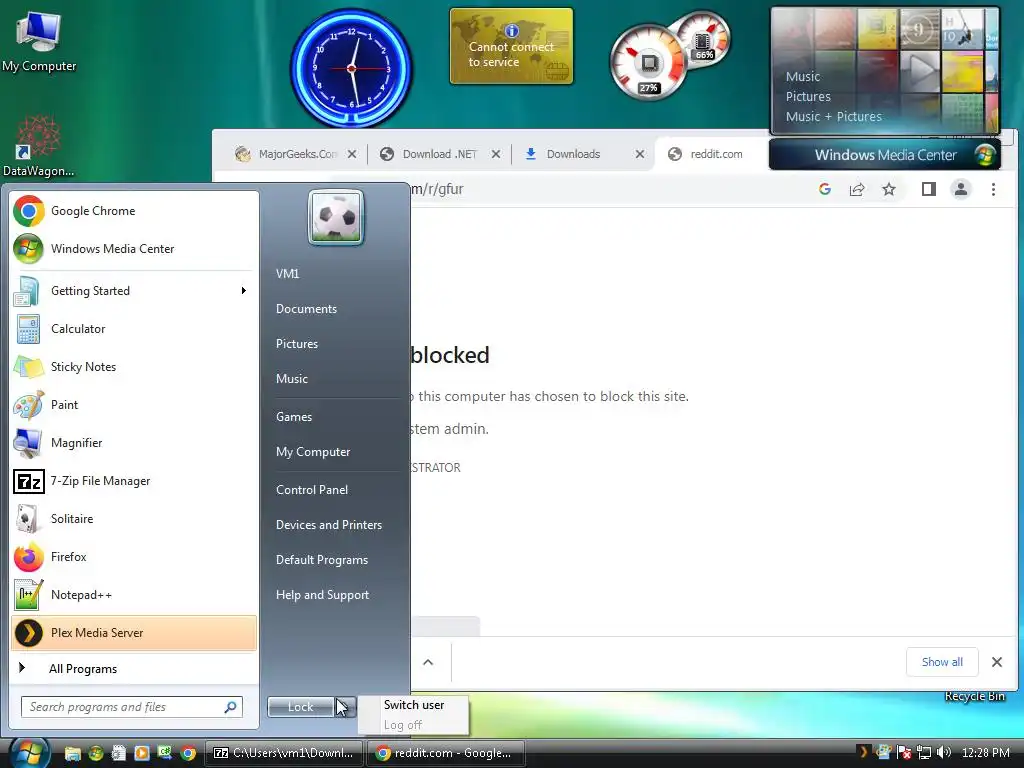1024x768 pixels.
Task: Select the reddit.com Chrome tab
Action: [712, 154]
